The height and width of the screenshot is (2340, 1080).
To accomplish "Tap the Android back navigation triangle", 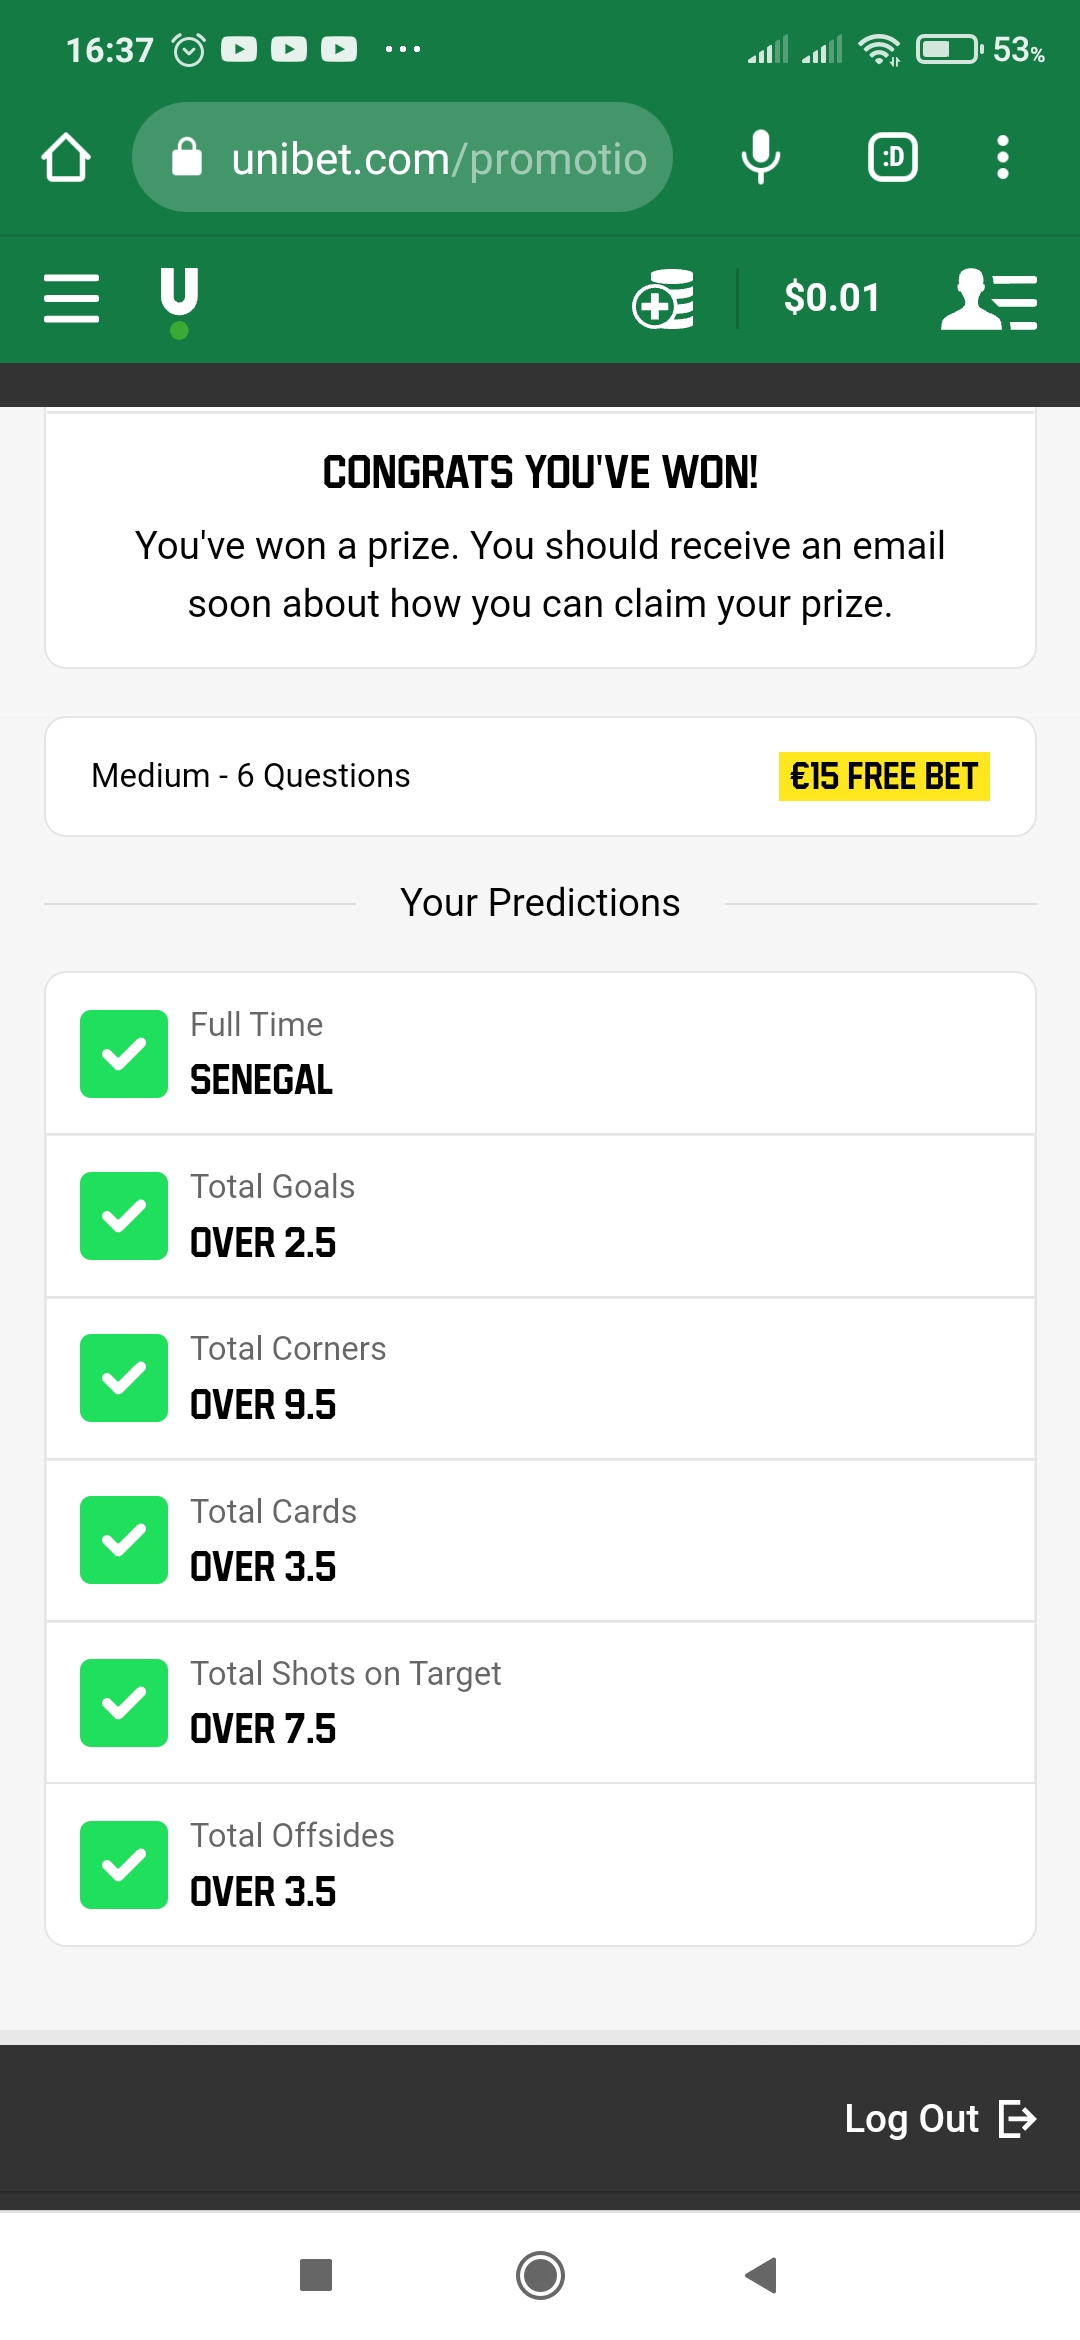I will 762,2275.
